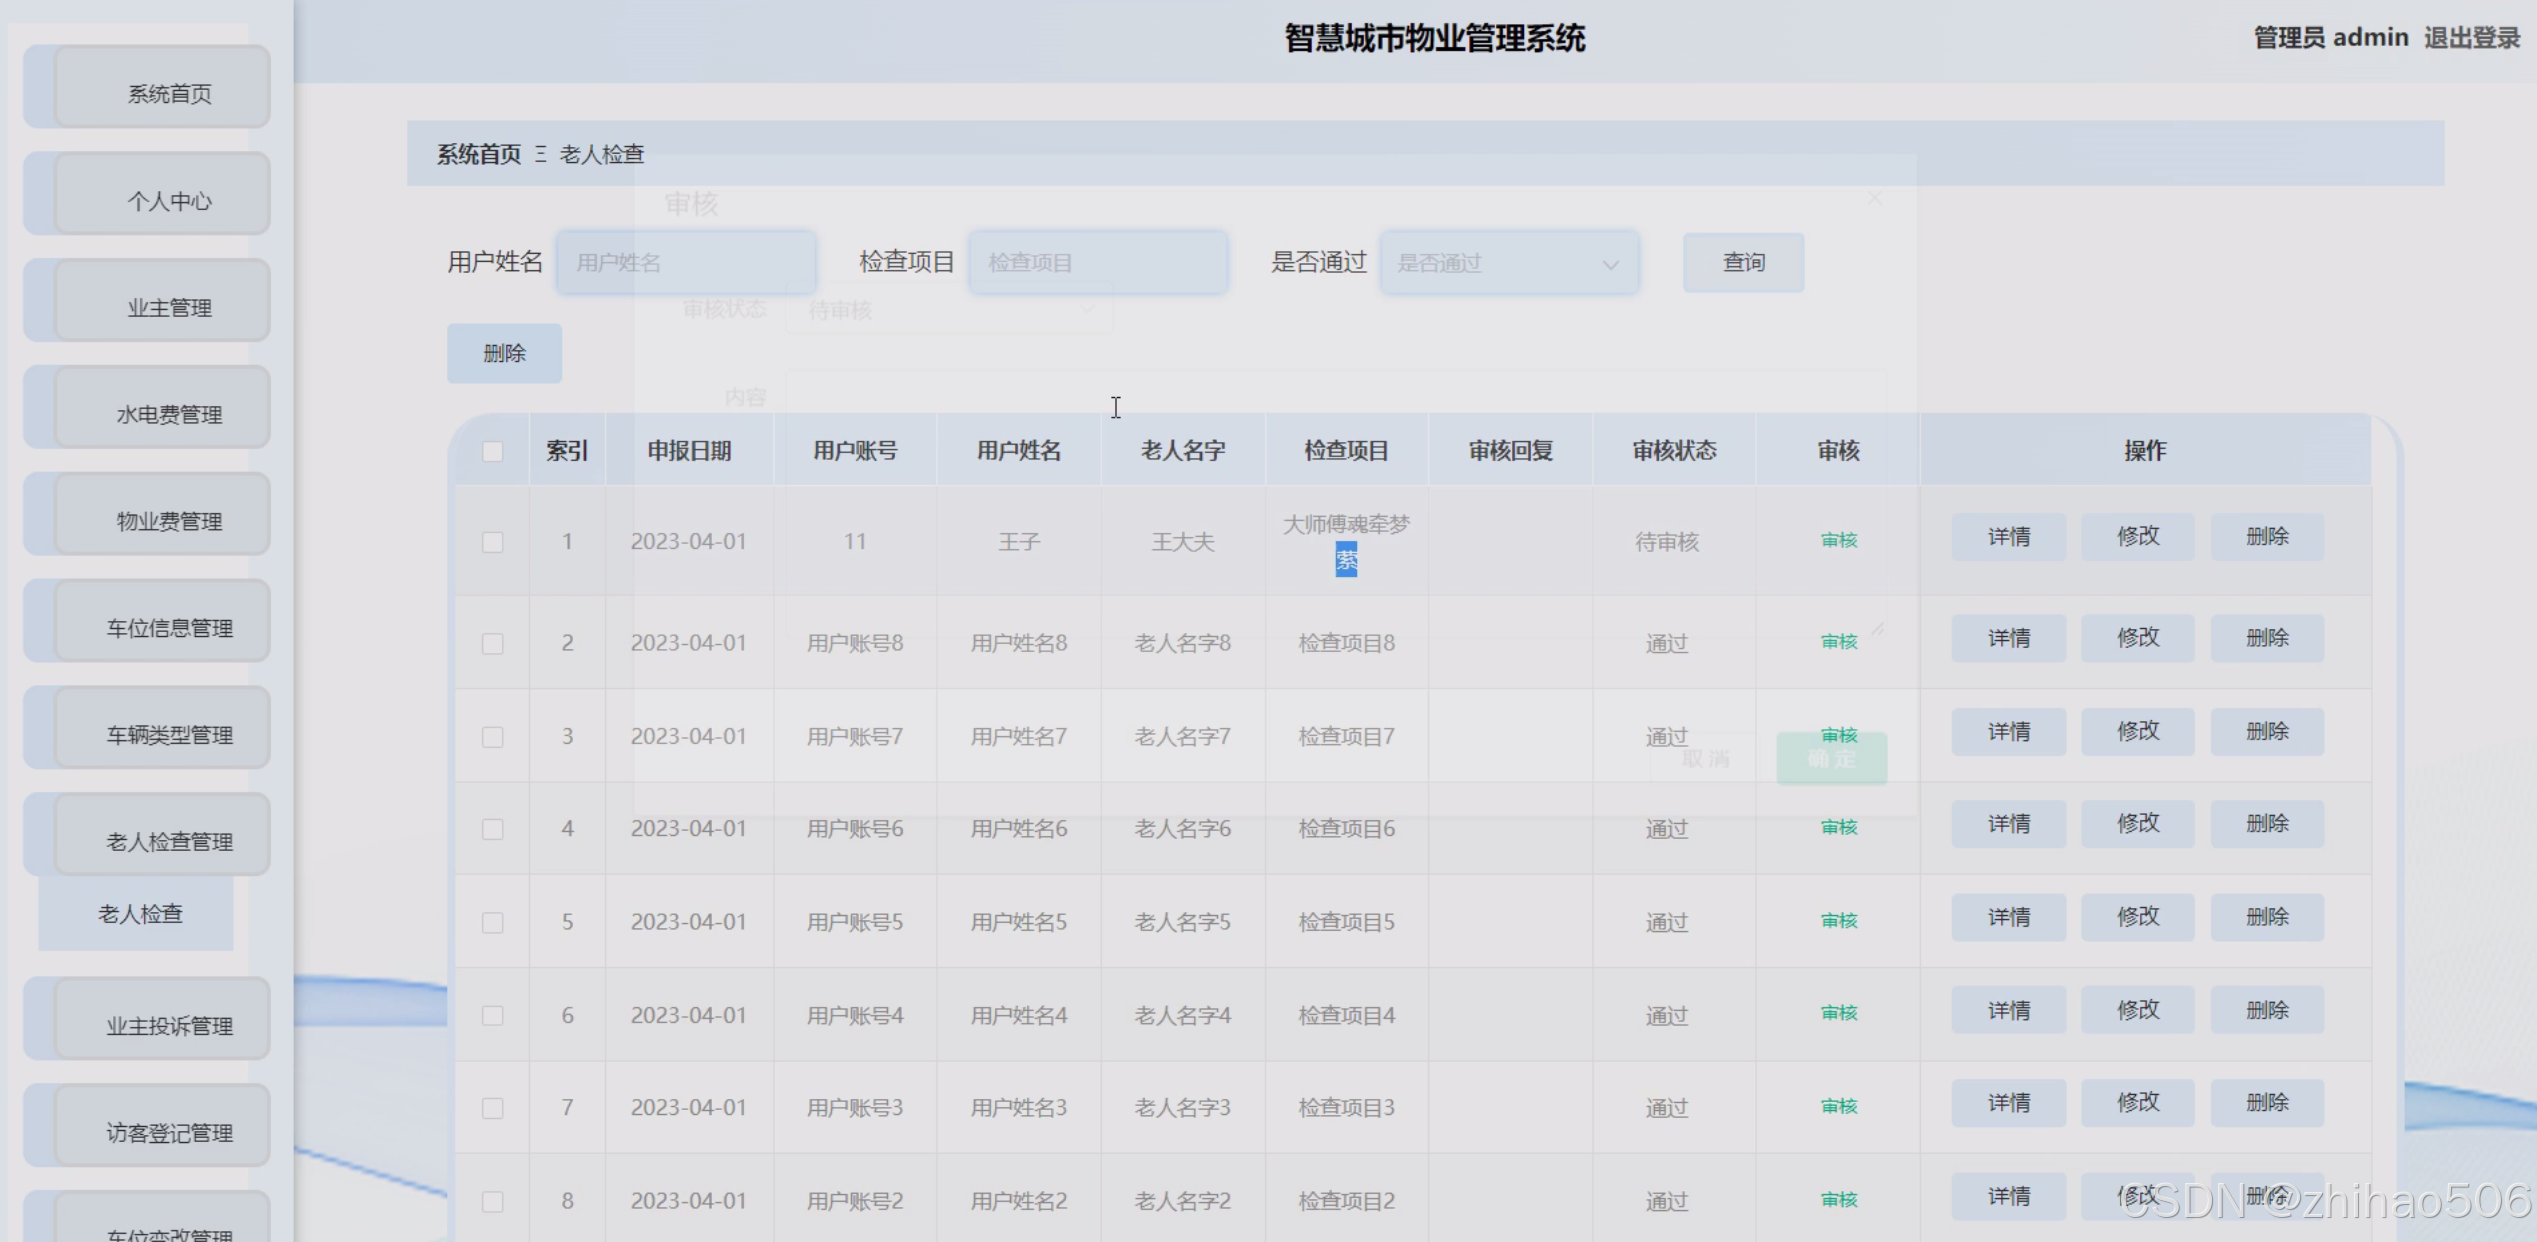This screenshot has width=2537, height=1242.
Task: Click green 审核 link for 用户账号3
Action: click(1838, 1106)
